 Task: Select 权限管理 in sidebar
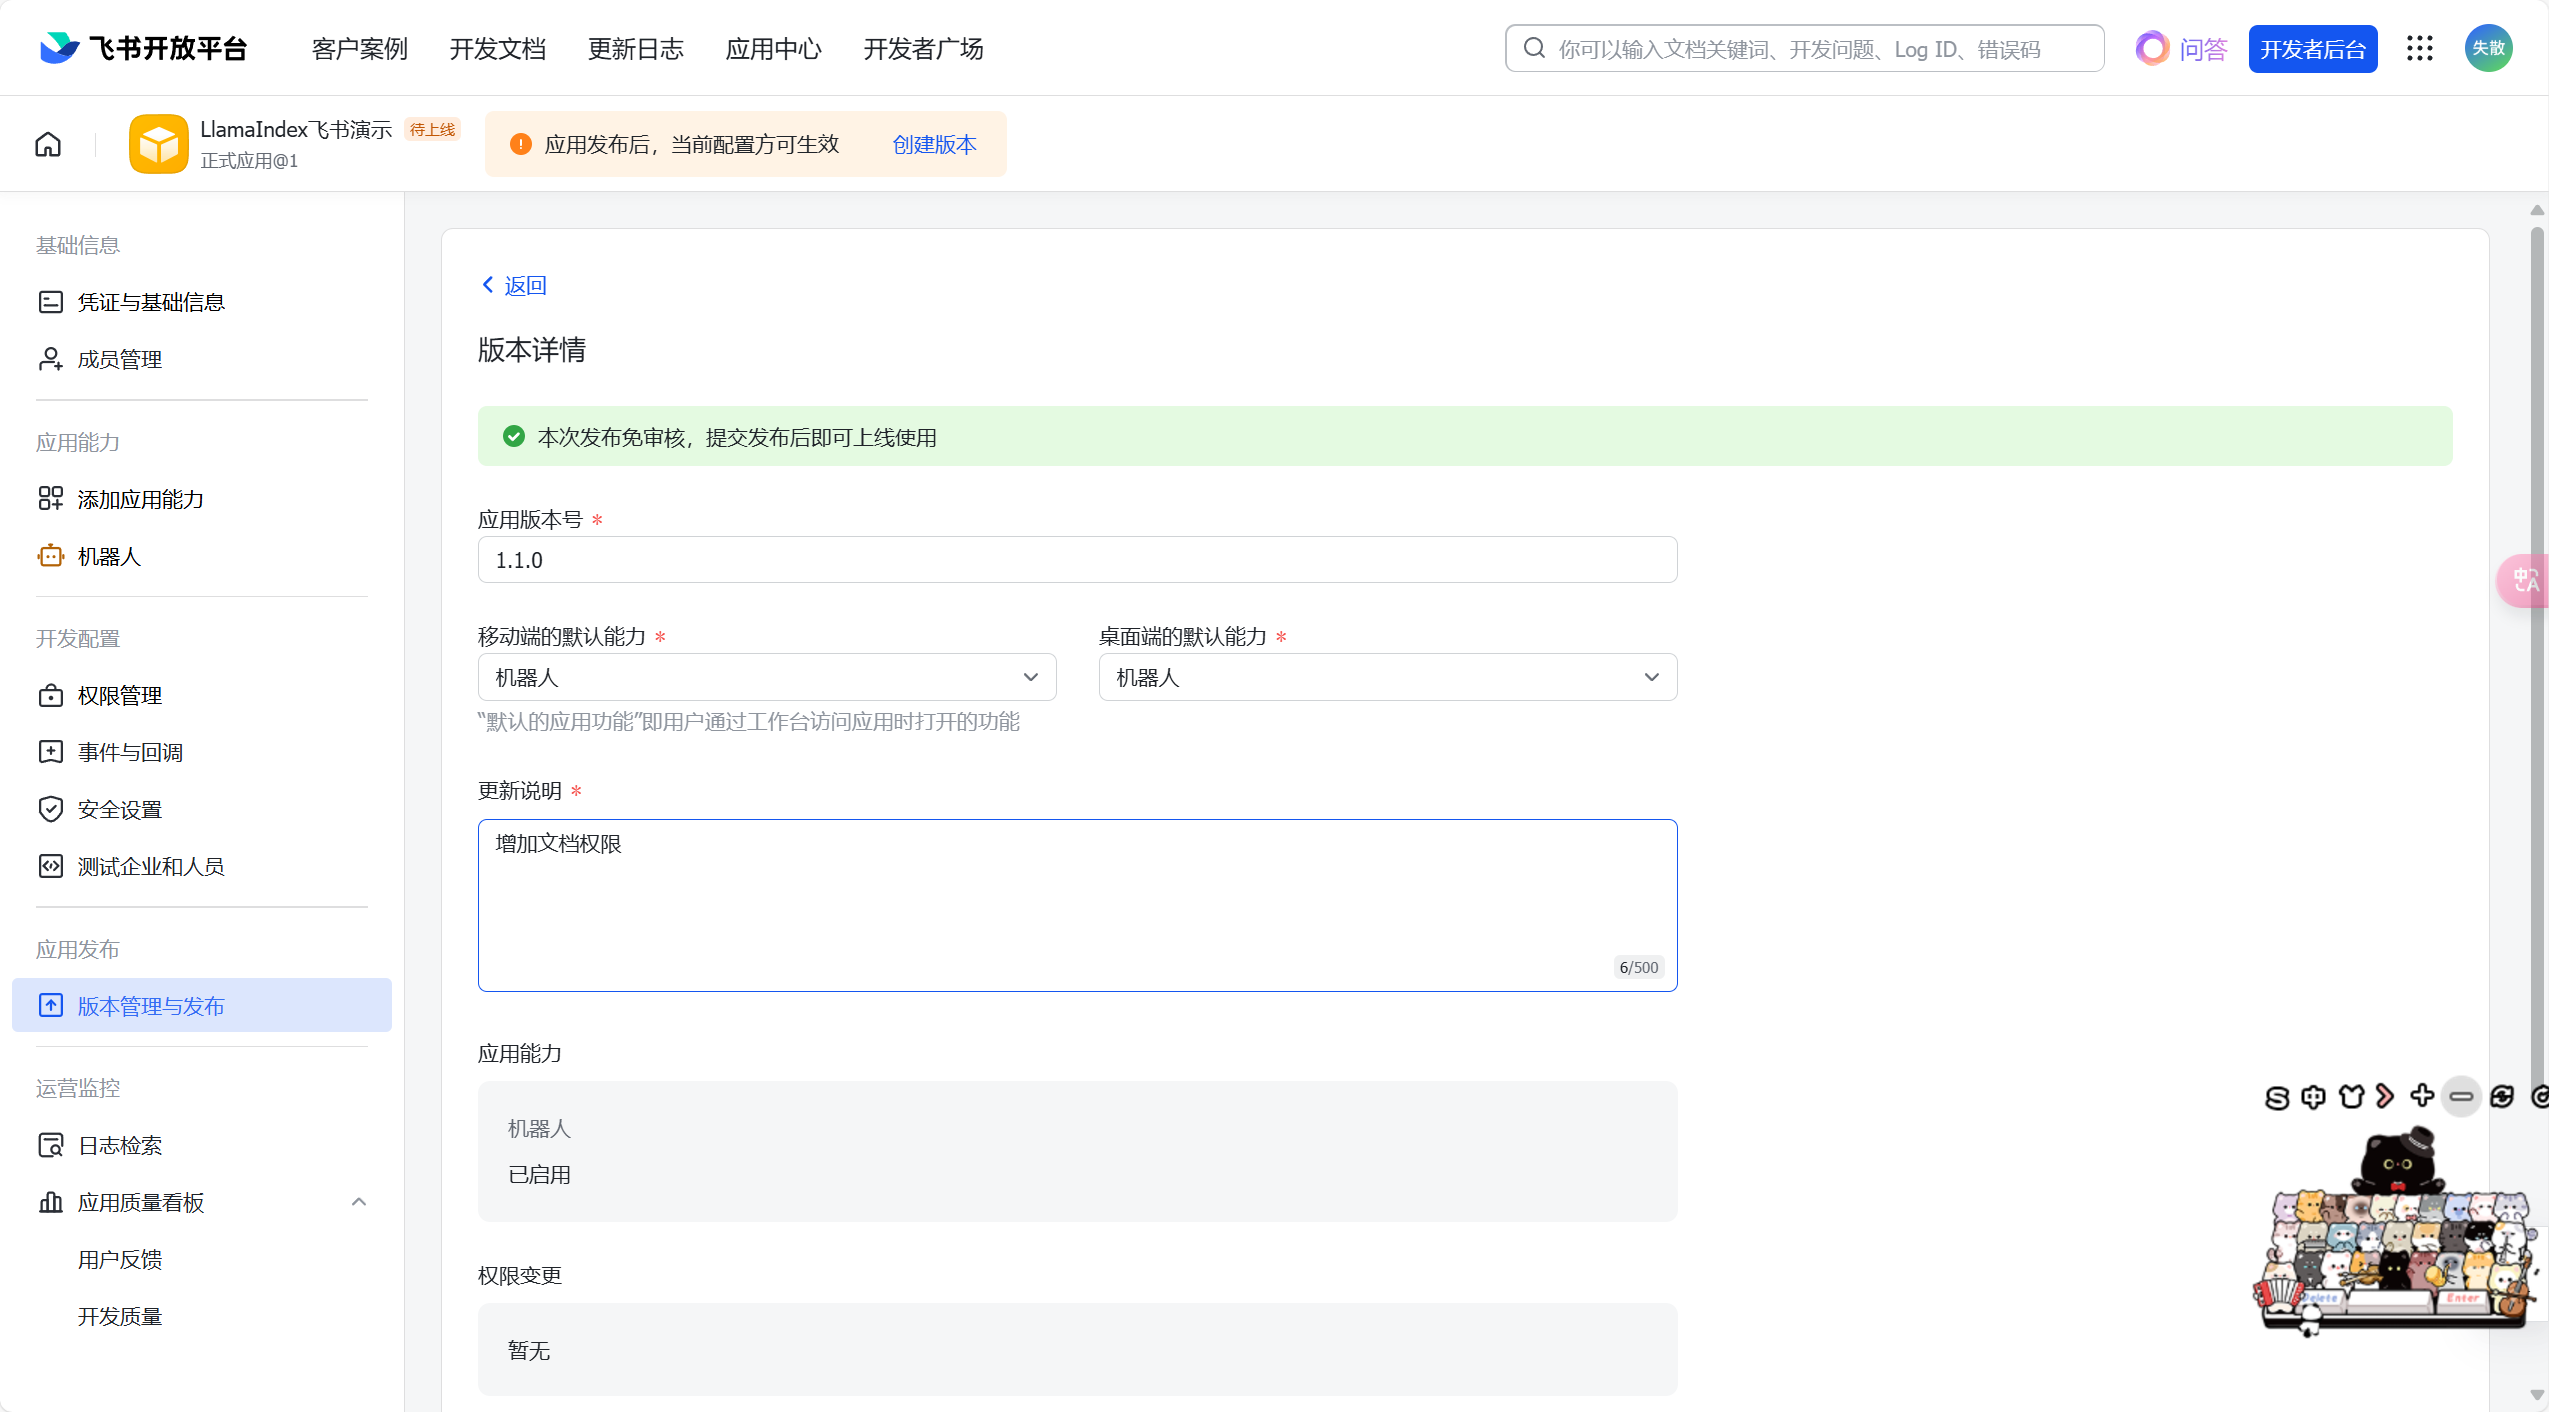tap(120, 695)
